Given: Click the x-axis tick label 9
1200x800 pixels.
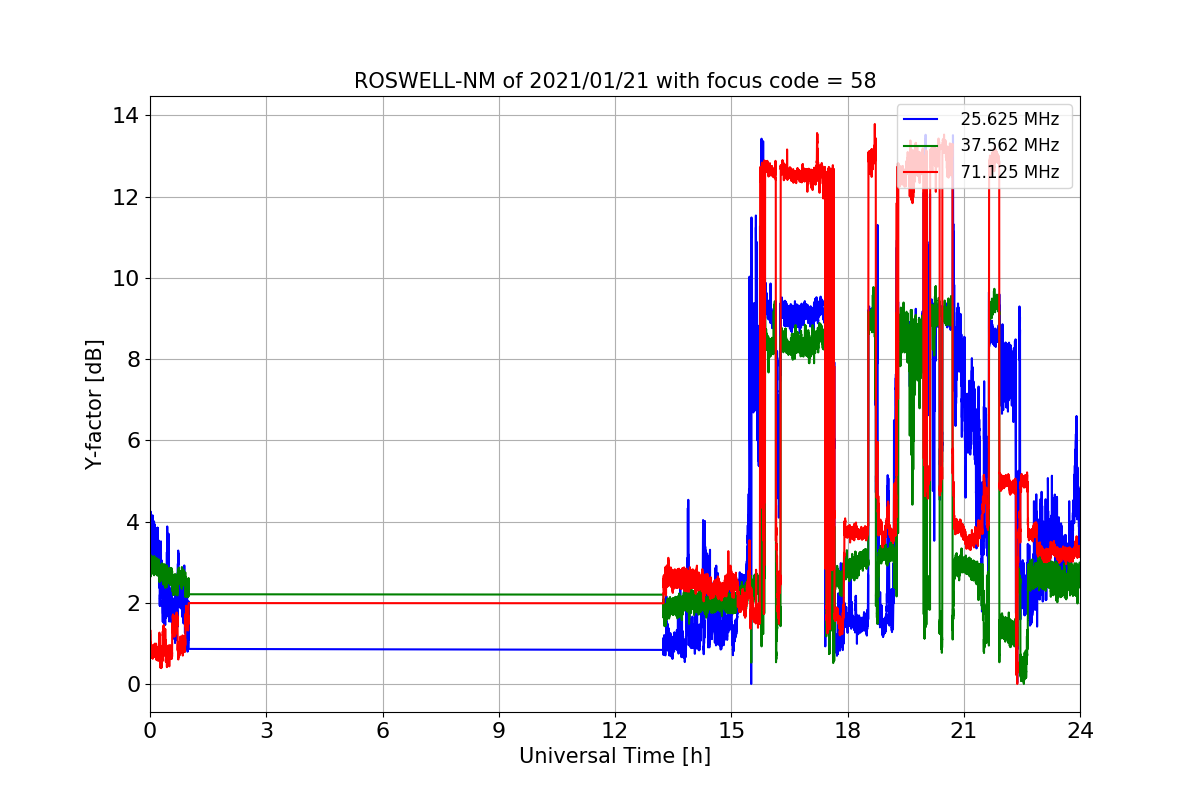Looking at the screenshot, I should click(499, 731).
